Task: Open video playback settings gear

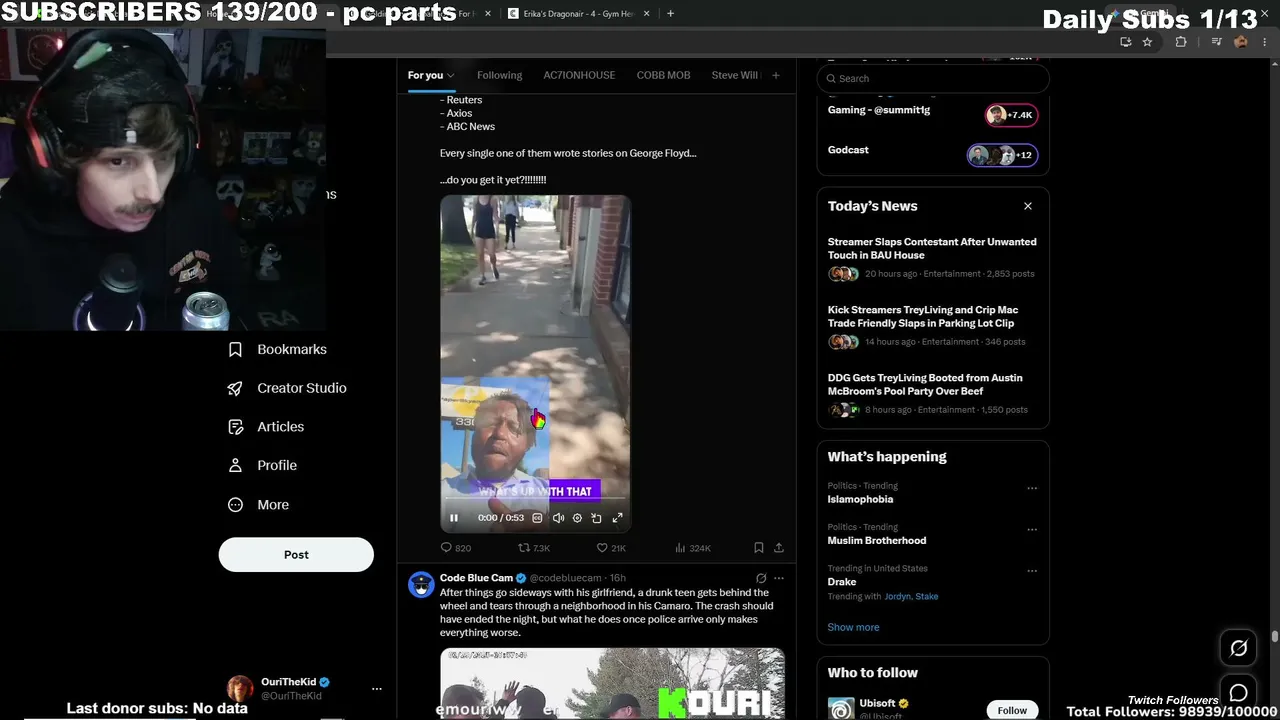Action: point(577,518)
